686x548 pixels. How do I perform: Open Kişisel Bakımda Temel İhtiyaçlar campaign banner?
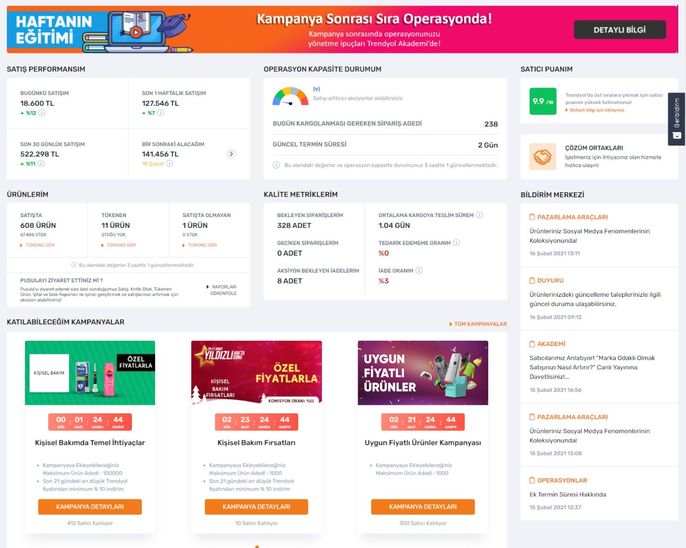[90, 373]
